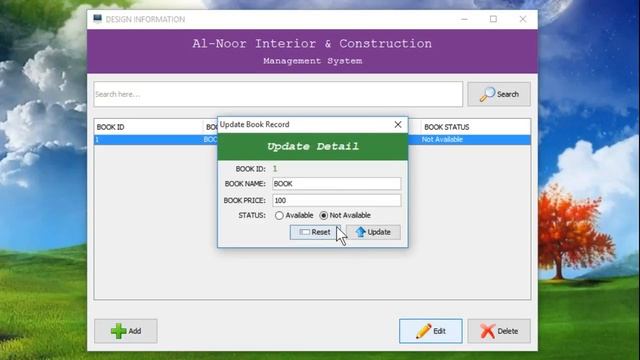
Task: Click the BOOK PRICE text field
Action: coord(336,200)
